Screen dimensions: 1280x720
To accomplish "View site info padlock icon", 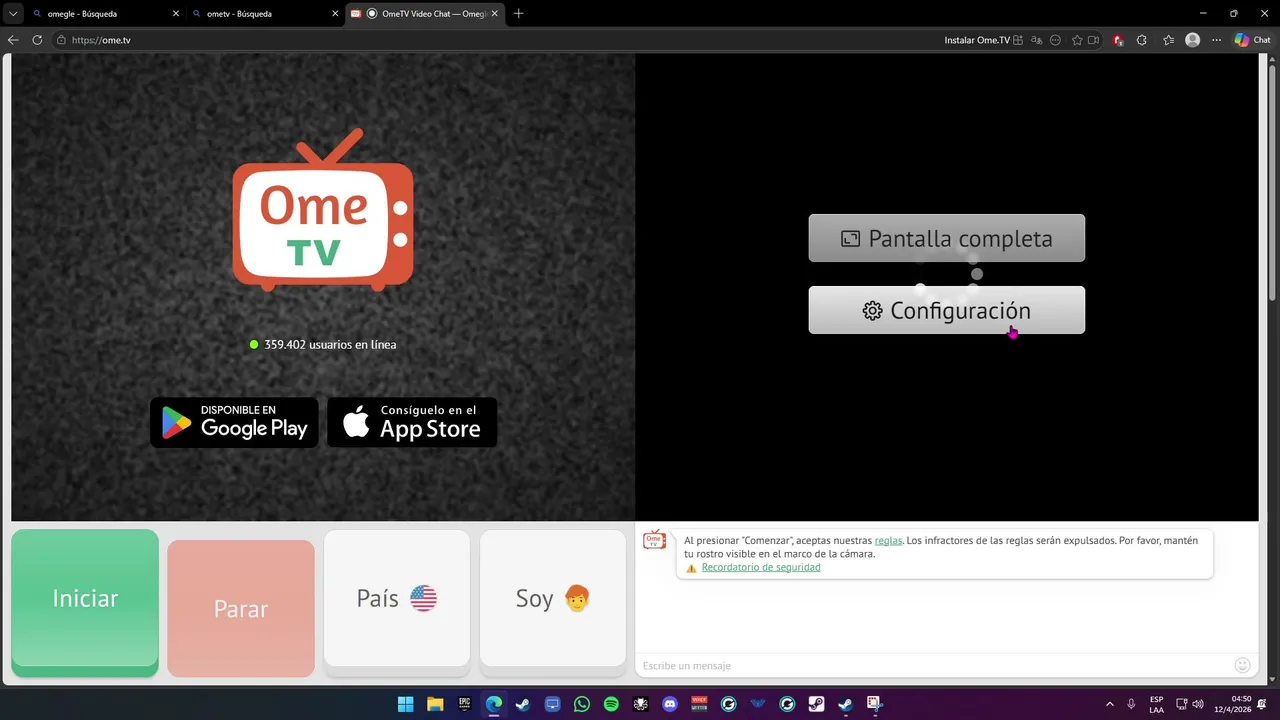I will [x=61, y=40].
